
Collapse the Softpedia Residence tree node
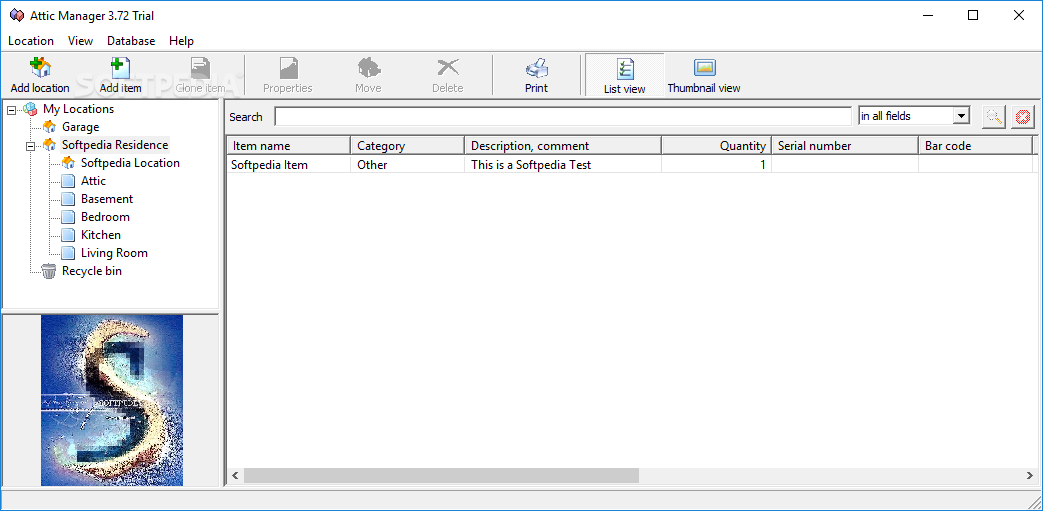click(31, 146)
